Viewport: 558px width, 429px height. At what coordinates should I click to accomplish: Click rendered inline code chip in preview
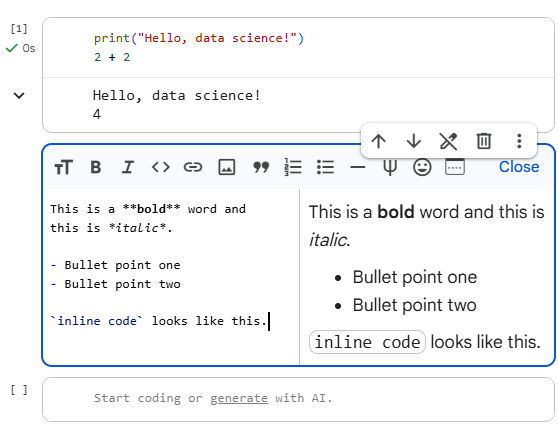click(x=367, y=342)
